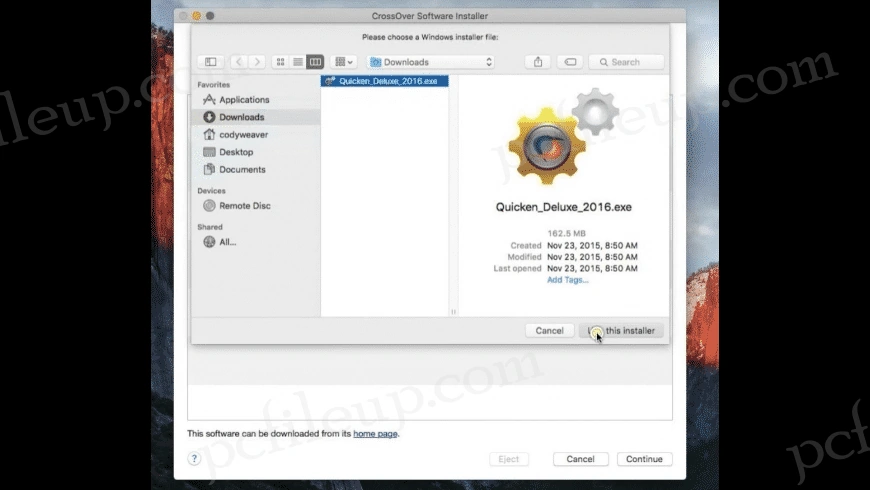Open Documents folder in sidebar
Viewport: 870px width, 490px height.
click(242, 170)
